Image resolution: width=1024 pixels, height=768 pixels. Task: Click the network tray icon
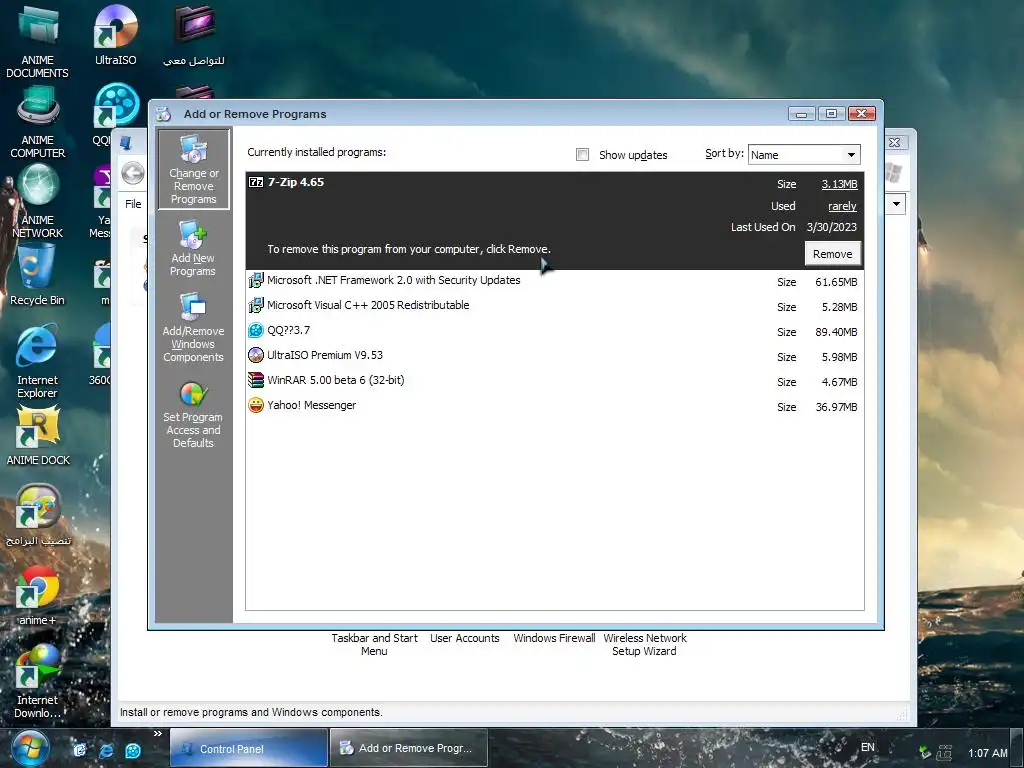(x=944, y=752)
